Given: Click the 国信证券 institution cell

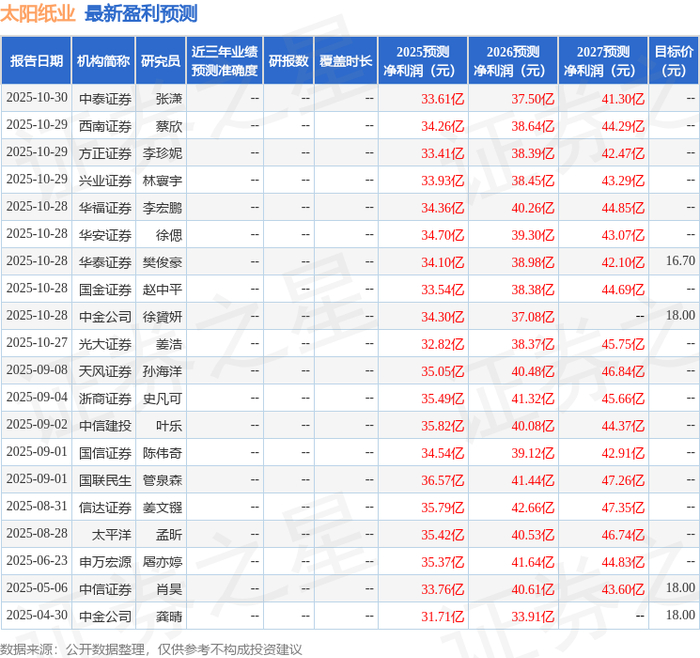Looking at the screenshot, I should point(105,453).
